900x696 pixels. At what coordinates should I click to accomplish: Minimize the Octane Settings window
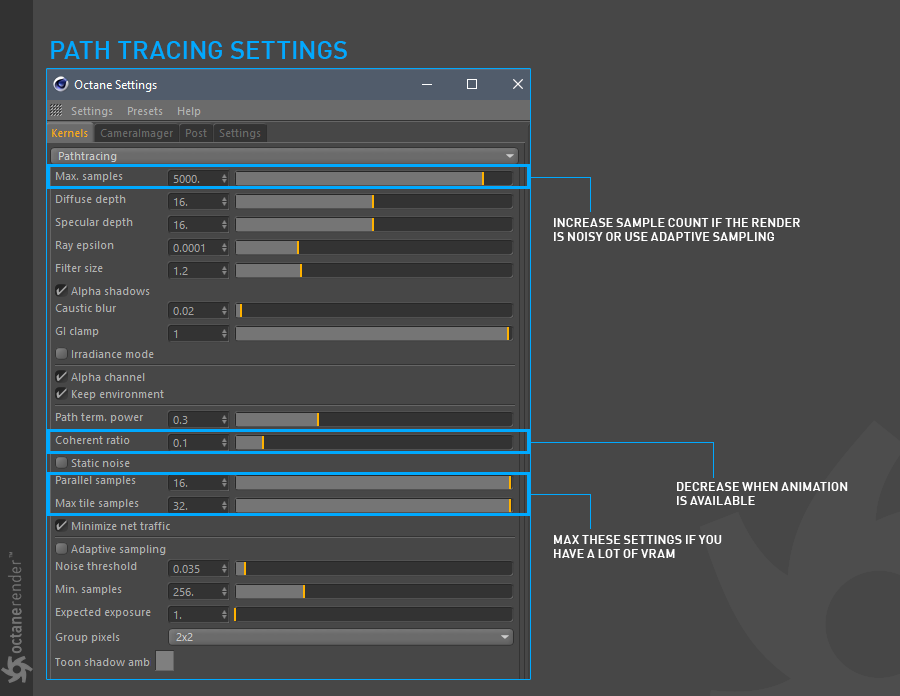coord(427,85)
